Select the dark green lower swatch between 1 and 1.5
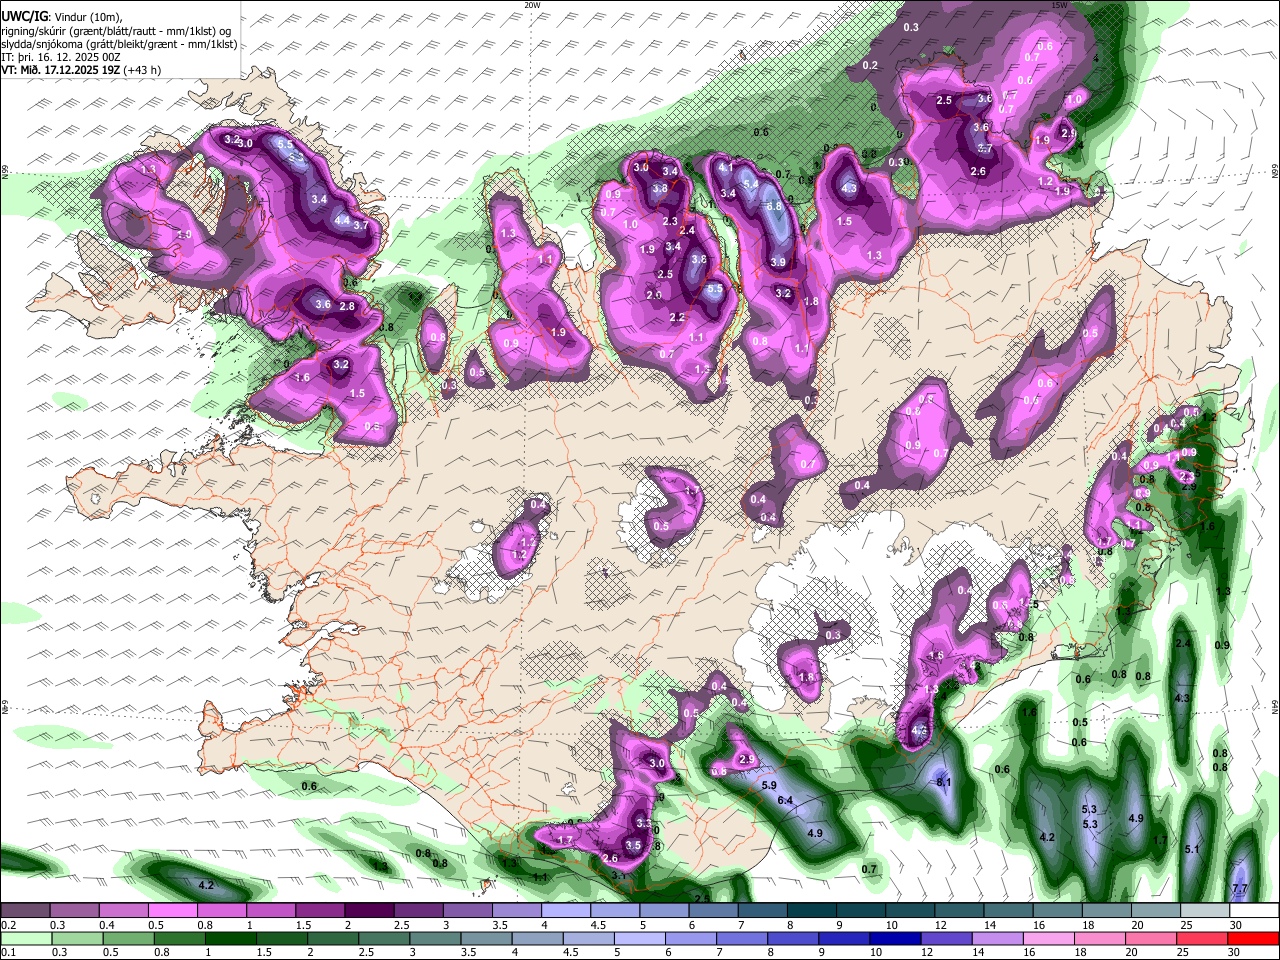Viewport: 1280px width, 960px height. pyautogui.click(x=232, y=938)
